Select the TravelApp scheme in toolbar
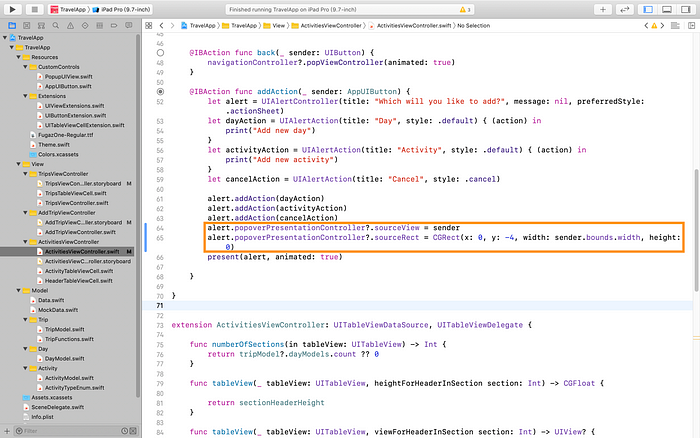This screenshot has height=438, width=700. 67,9
